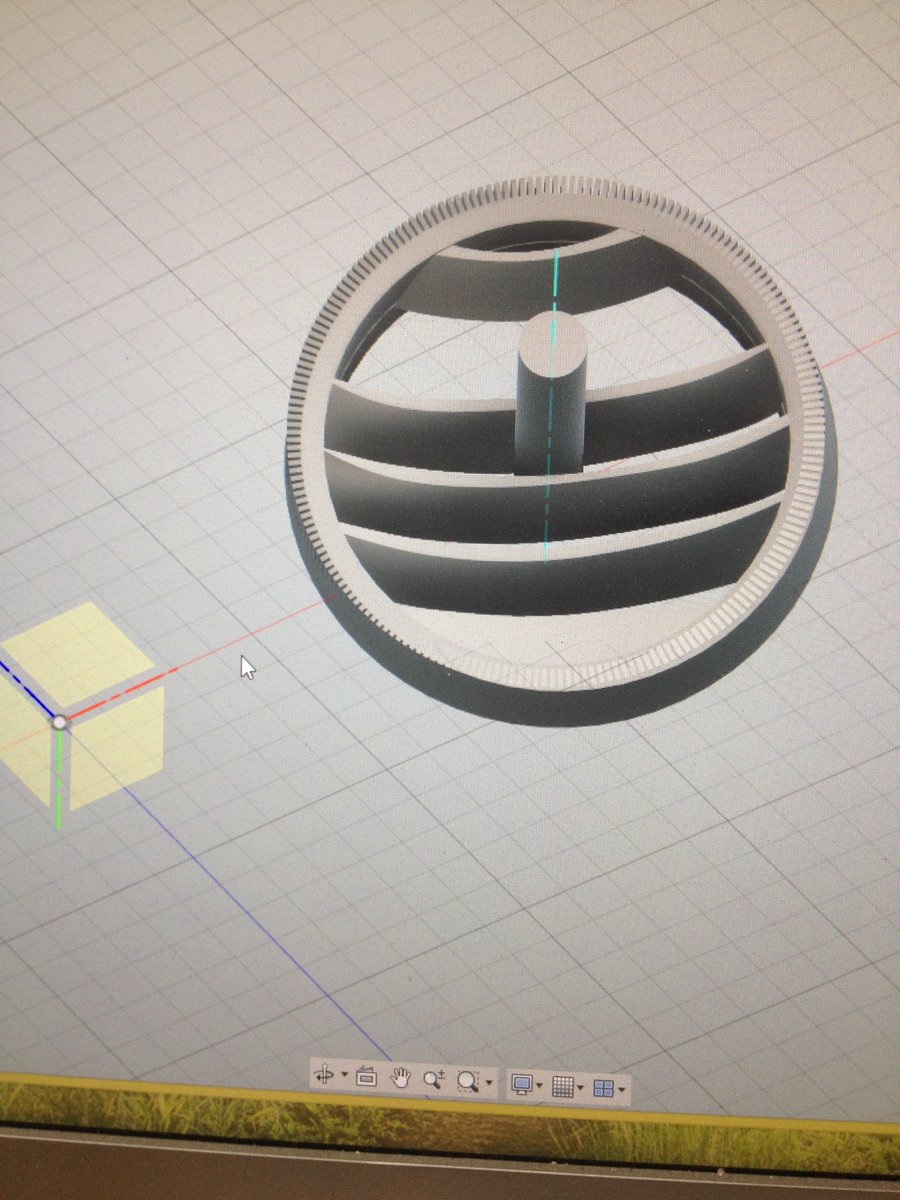Image resolution: width=900 pixels, height=1200 pixels.
Task: Select the Zoom tool
Action: tap(432, 1076)
